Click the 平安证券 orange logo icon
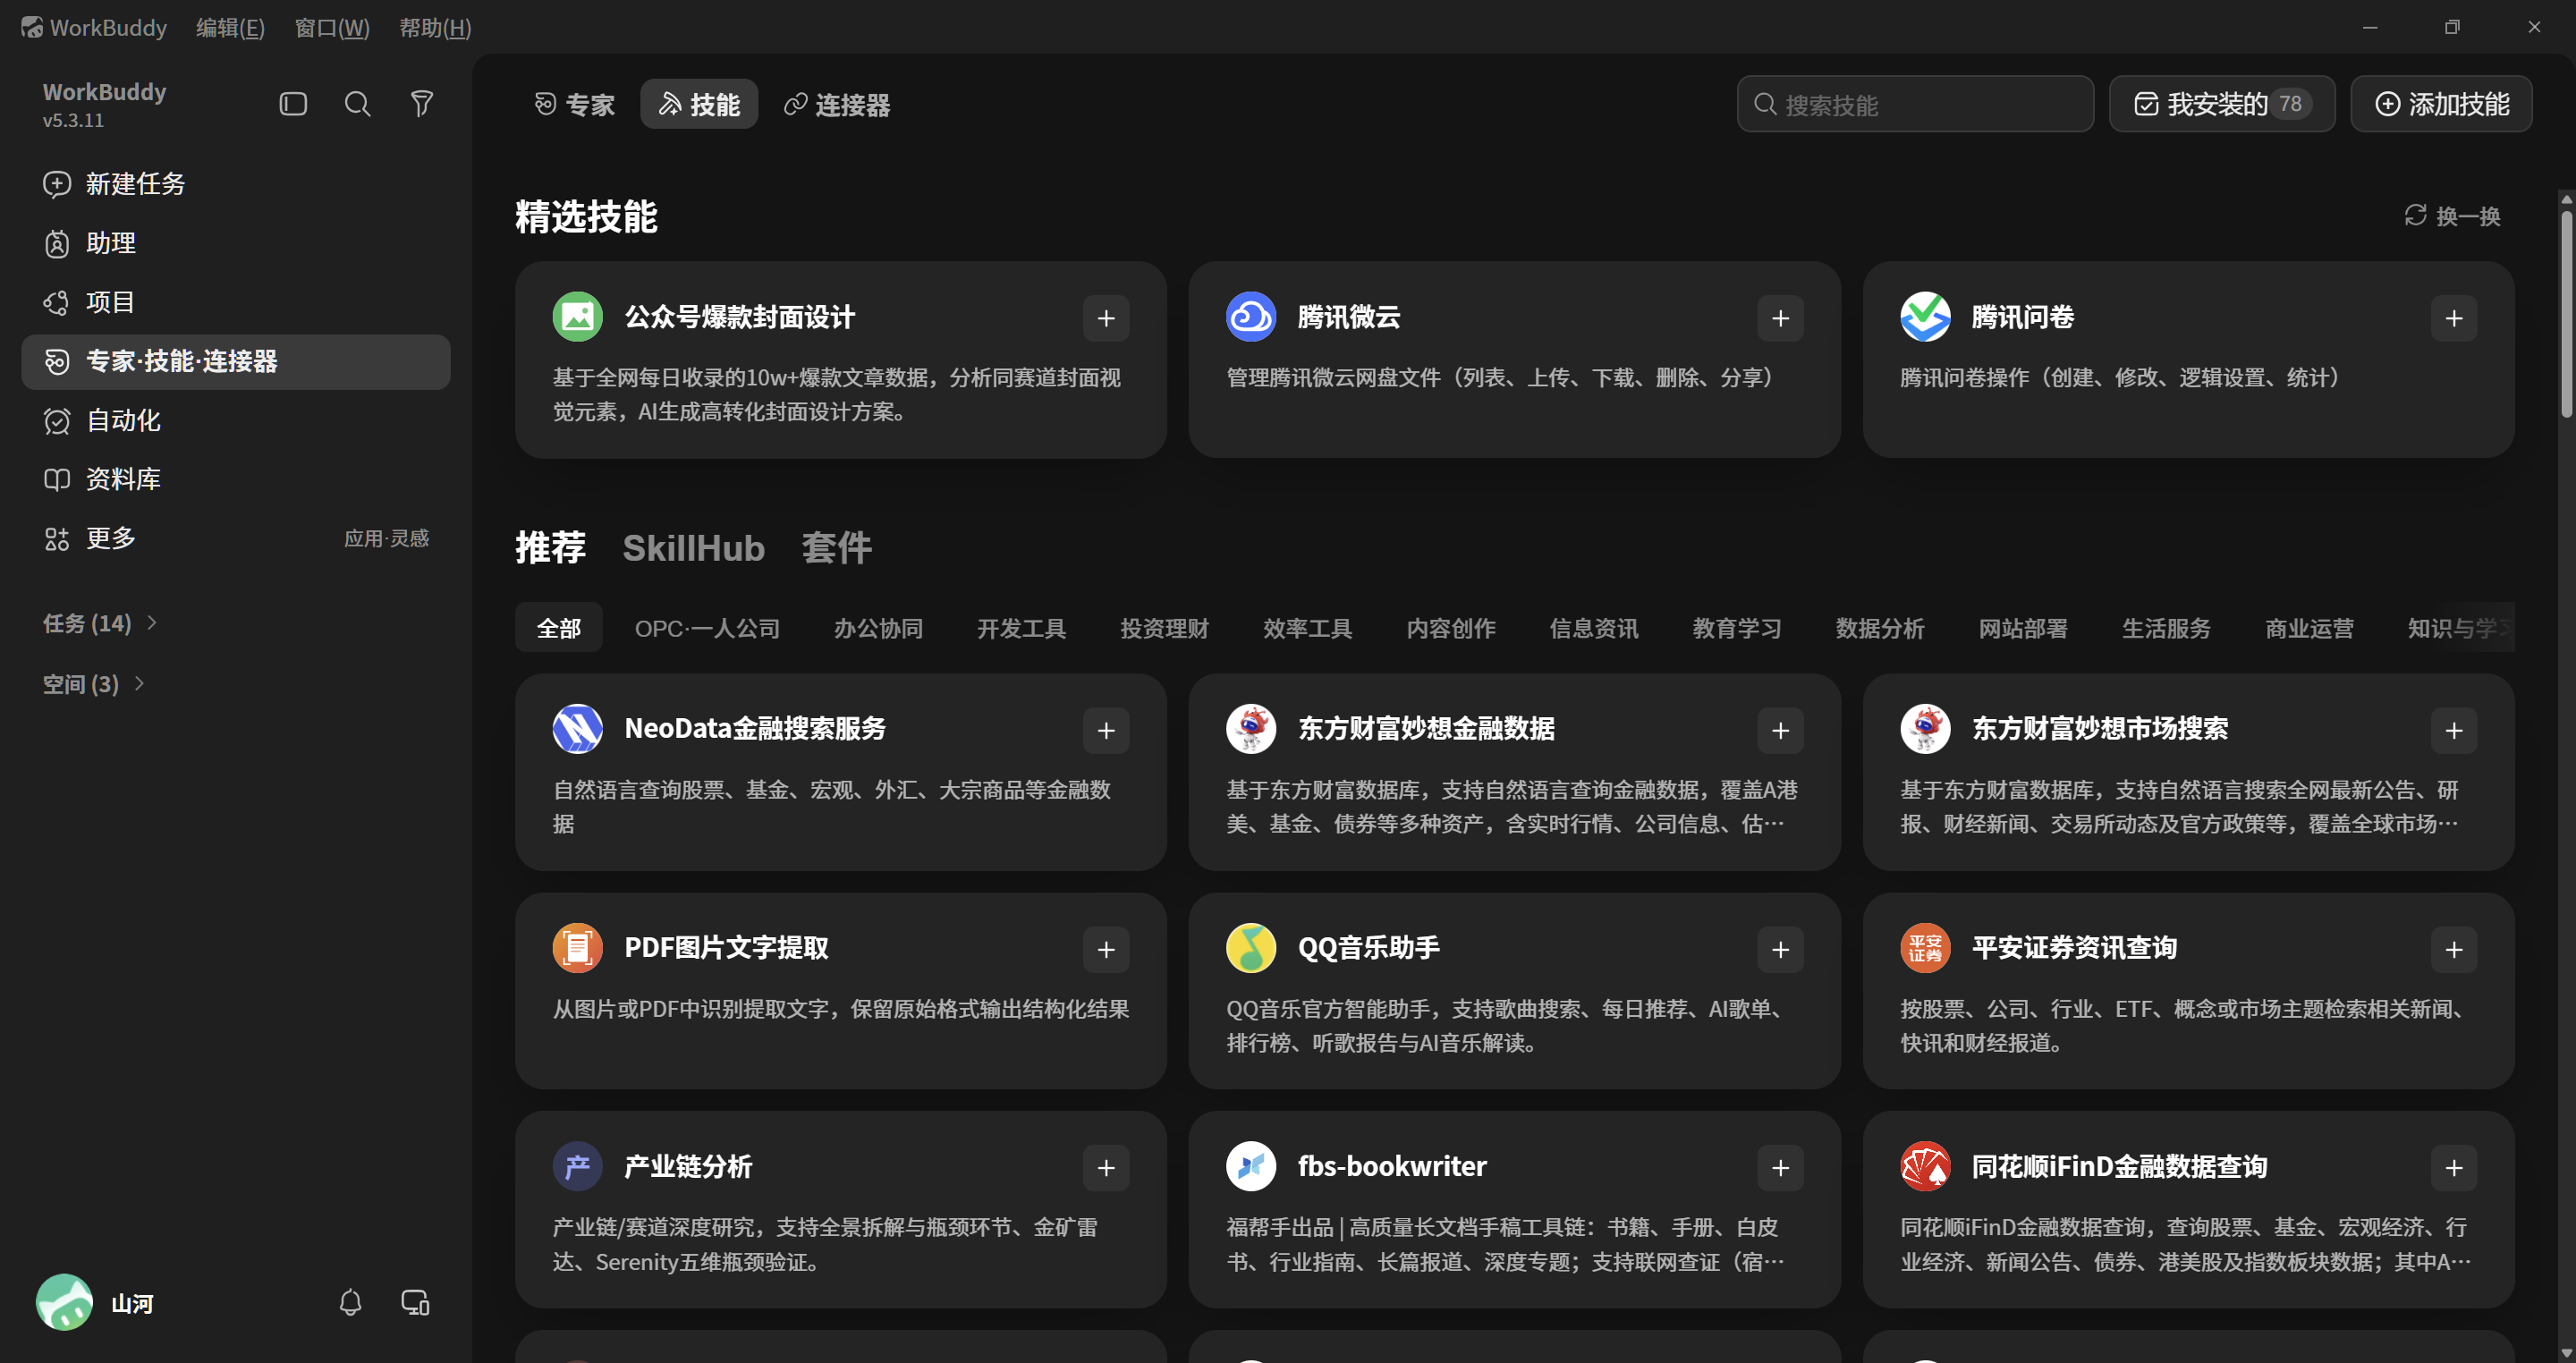2576x1363 pixels. [1925, 948]
